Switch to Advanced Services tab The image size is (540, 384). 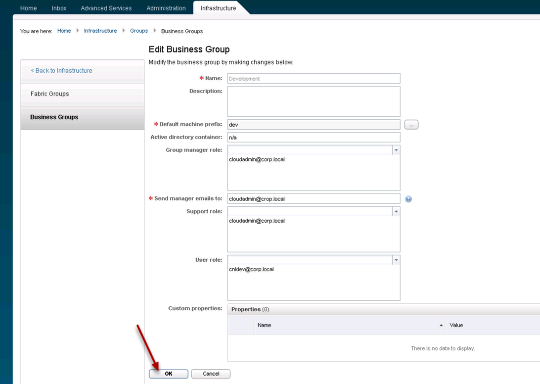click(x=106, y=8)
